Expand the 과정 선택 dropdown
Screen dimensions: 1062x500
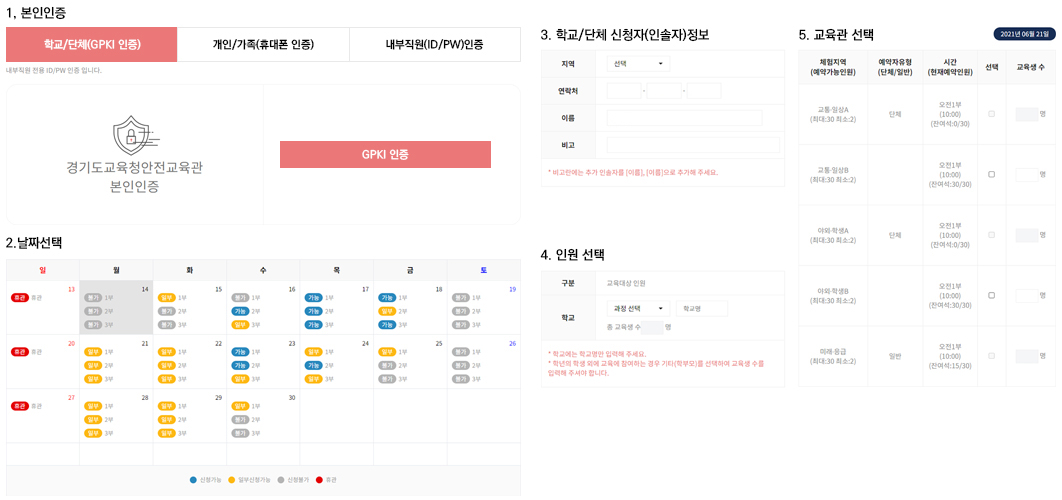pos(638,309)
